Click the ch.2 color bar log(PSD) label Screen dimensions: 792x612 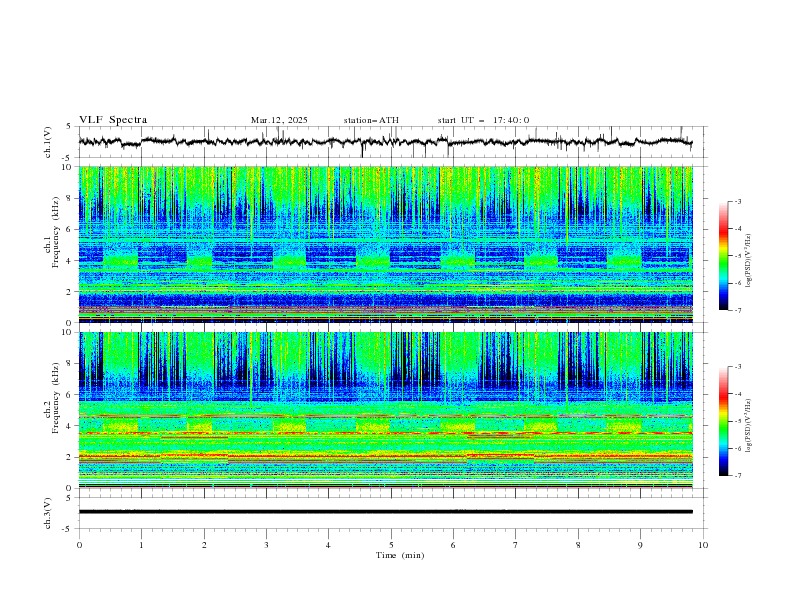[749, 426]
